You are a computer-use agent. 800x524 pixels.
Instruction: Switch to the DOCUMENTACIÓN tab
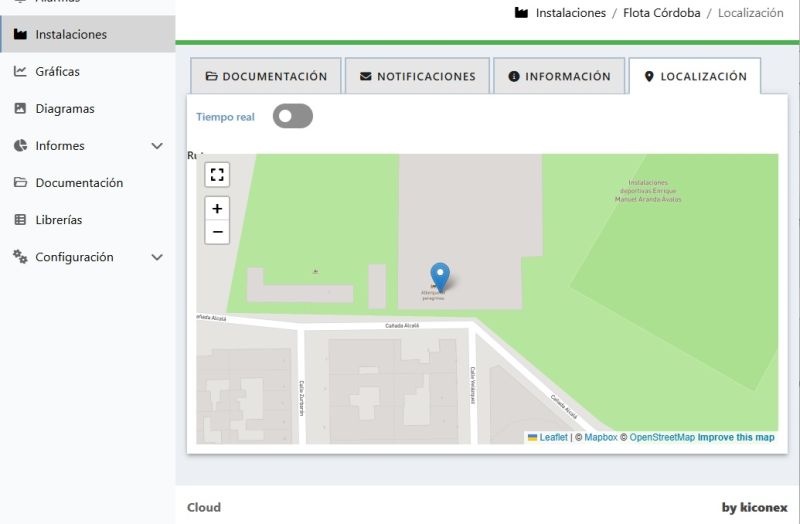[266, 76]
